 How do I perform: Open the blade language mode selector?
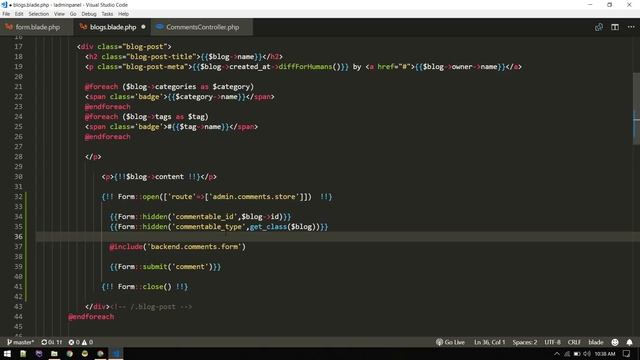596,342
